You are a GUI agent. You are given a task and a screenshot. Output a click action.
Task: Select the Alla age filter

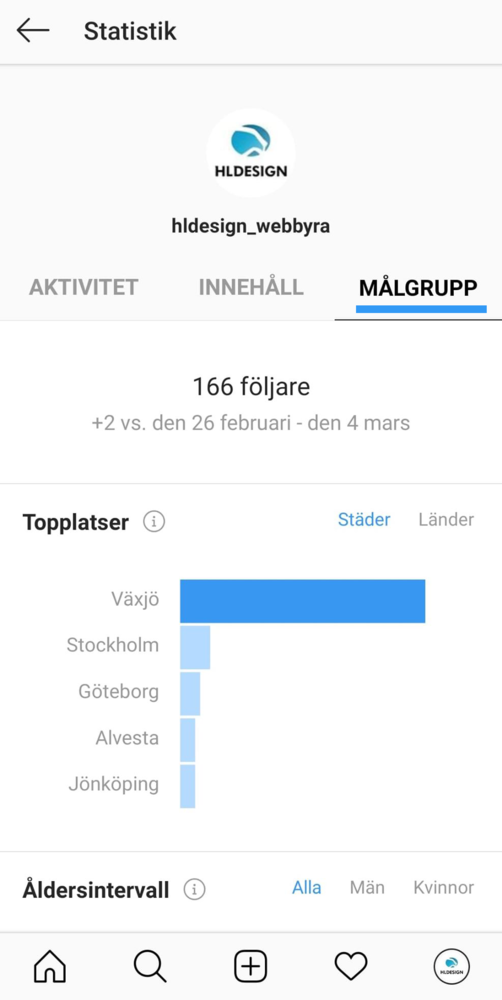point(307,887)
